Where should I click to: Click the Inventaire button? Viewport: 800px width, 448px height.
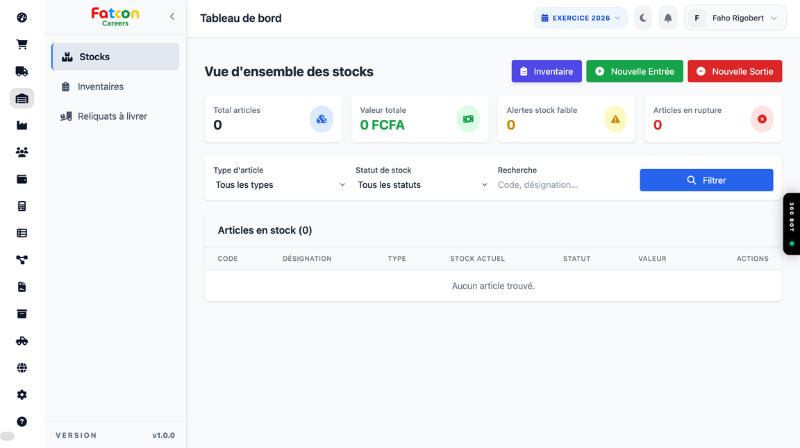tap(546, 71)
